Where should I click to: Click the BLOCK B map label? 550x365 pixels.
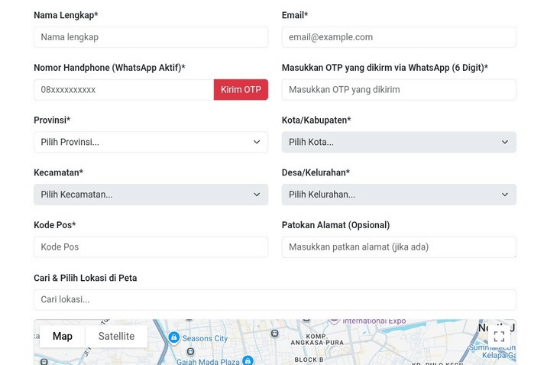[x=309, y=359]
